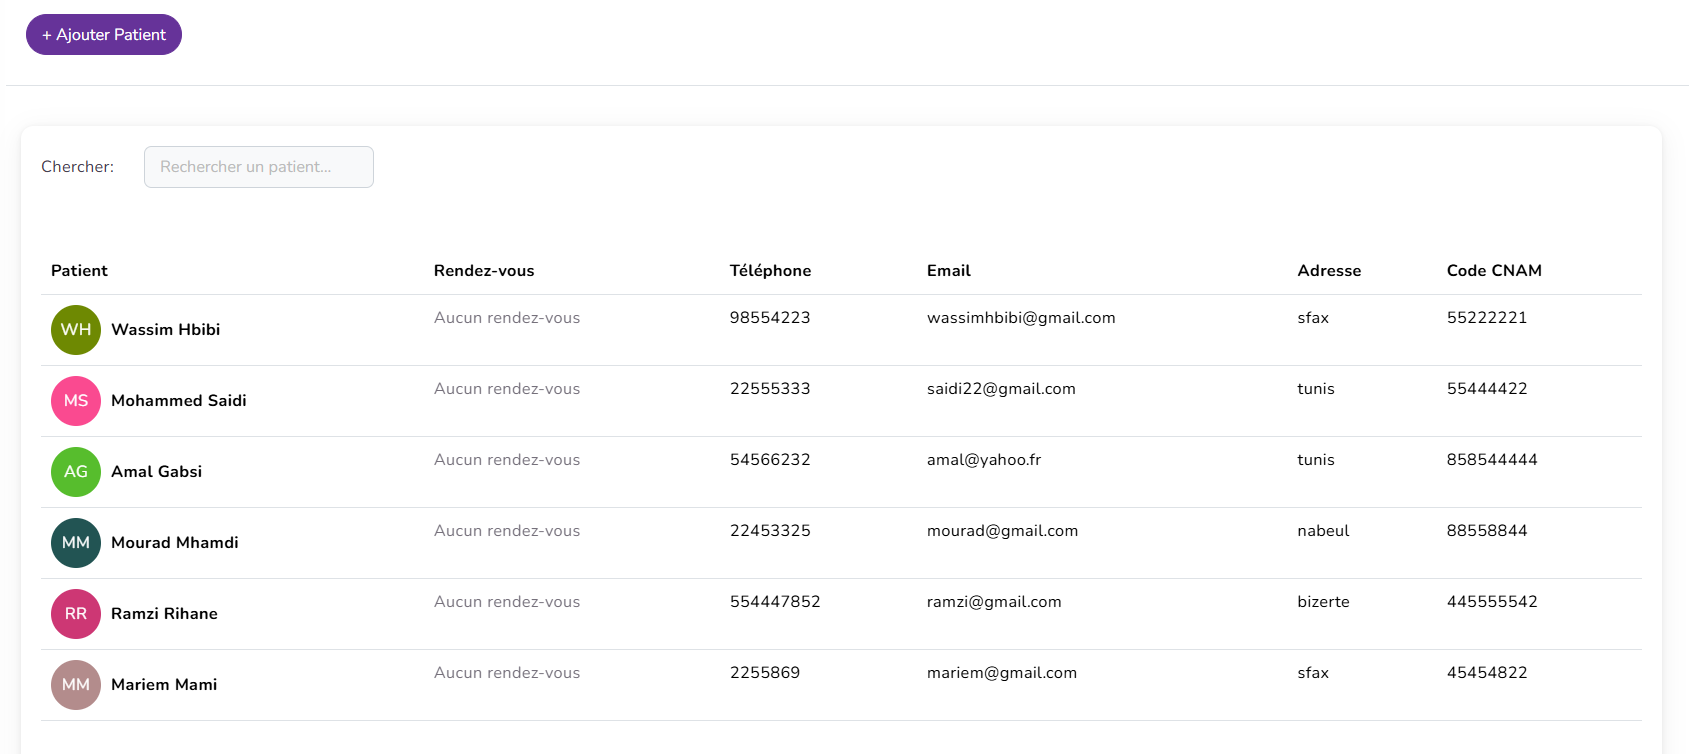This screenshot has width=1689, height=754.
Task: Click the Patient column header
Action: 79,271
